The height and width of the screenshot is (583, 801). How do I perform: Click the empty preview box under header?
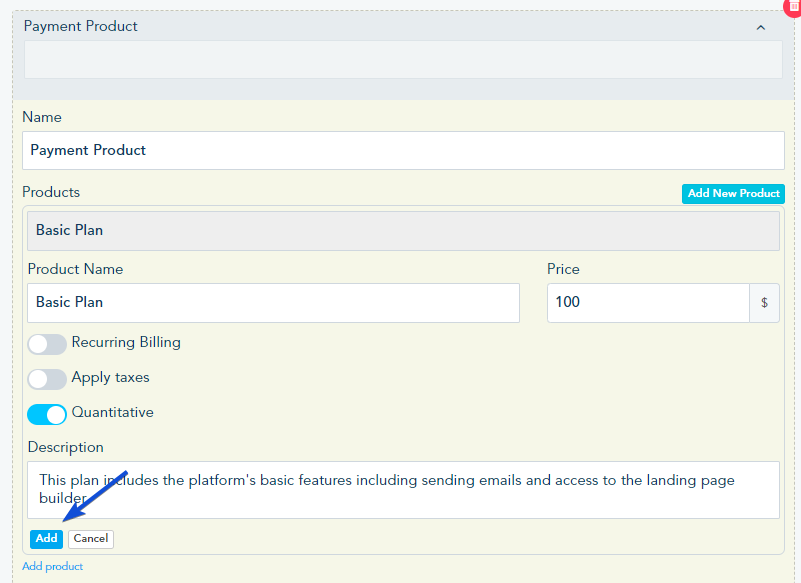(x=403, y=60)
